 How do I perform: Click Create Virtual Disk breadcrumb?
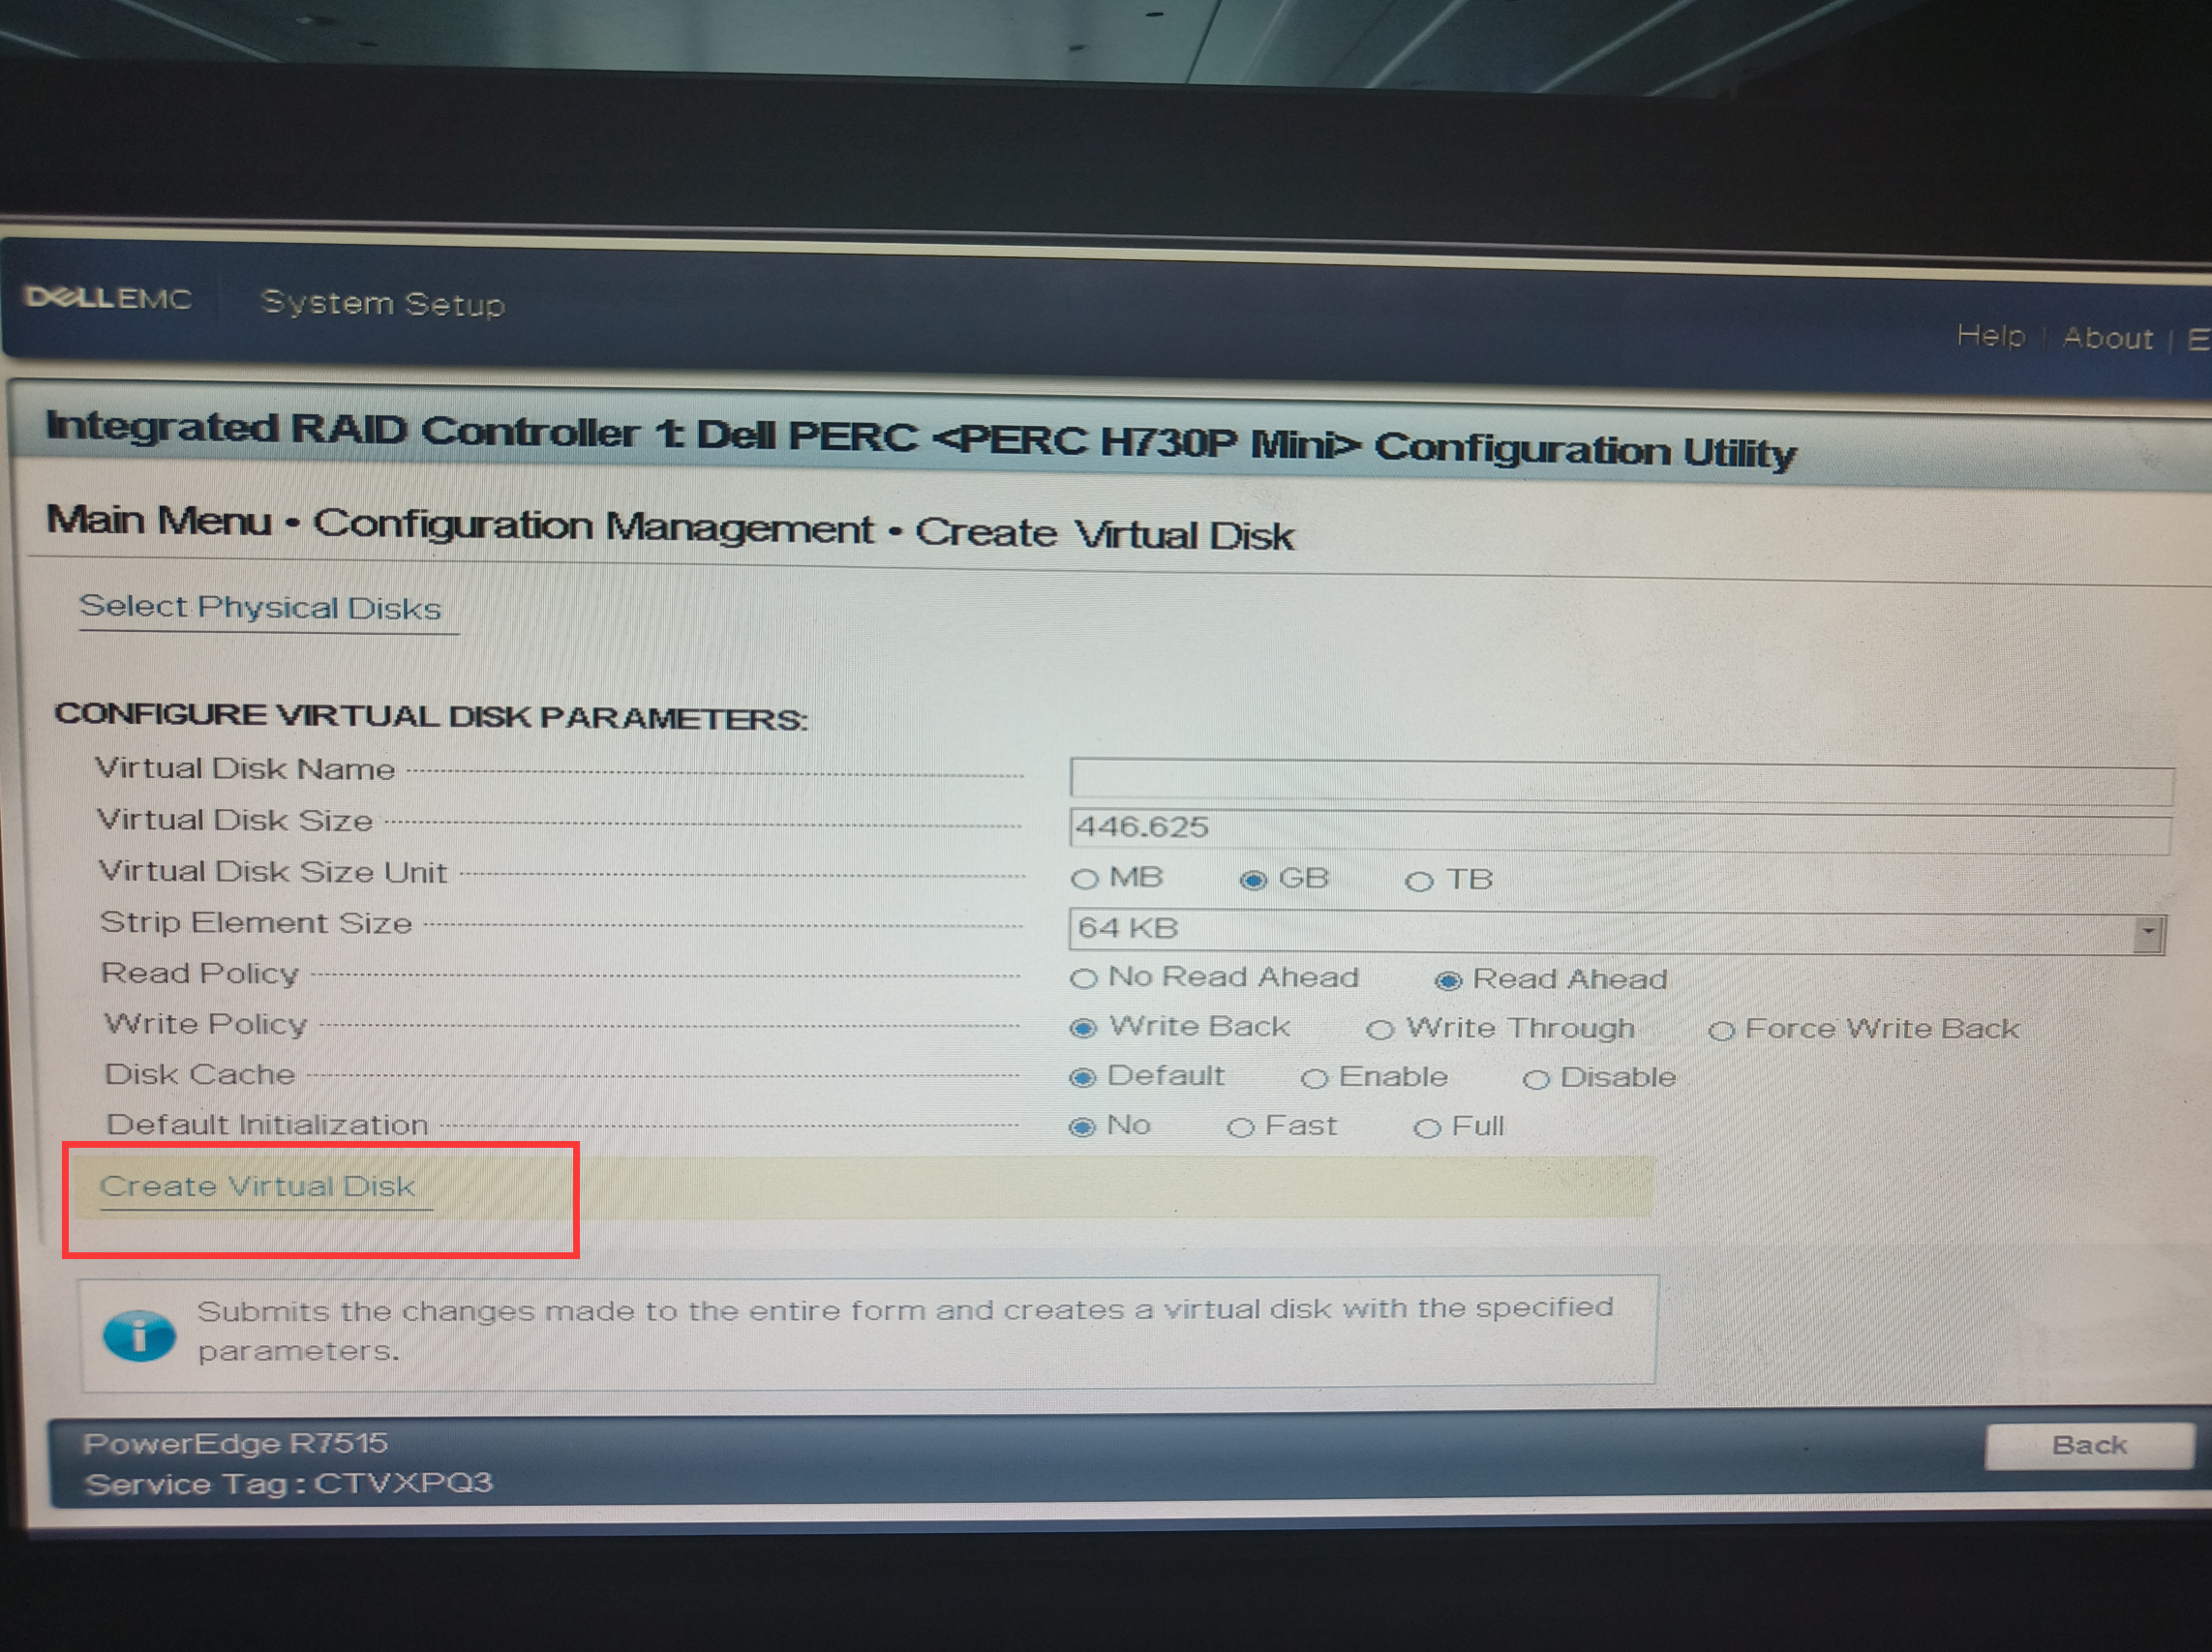(x=1104, y=533)
